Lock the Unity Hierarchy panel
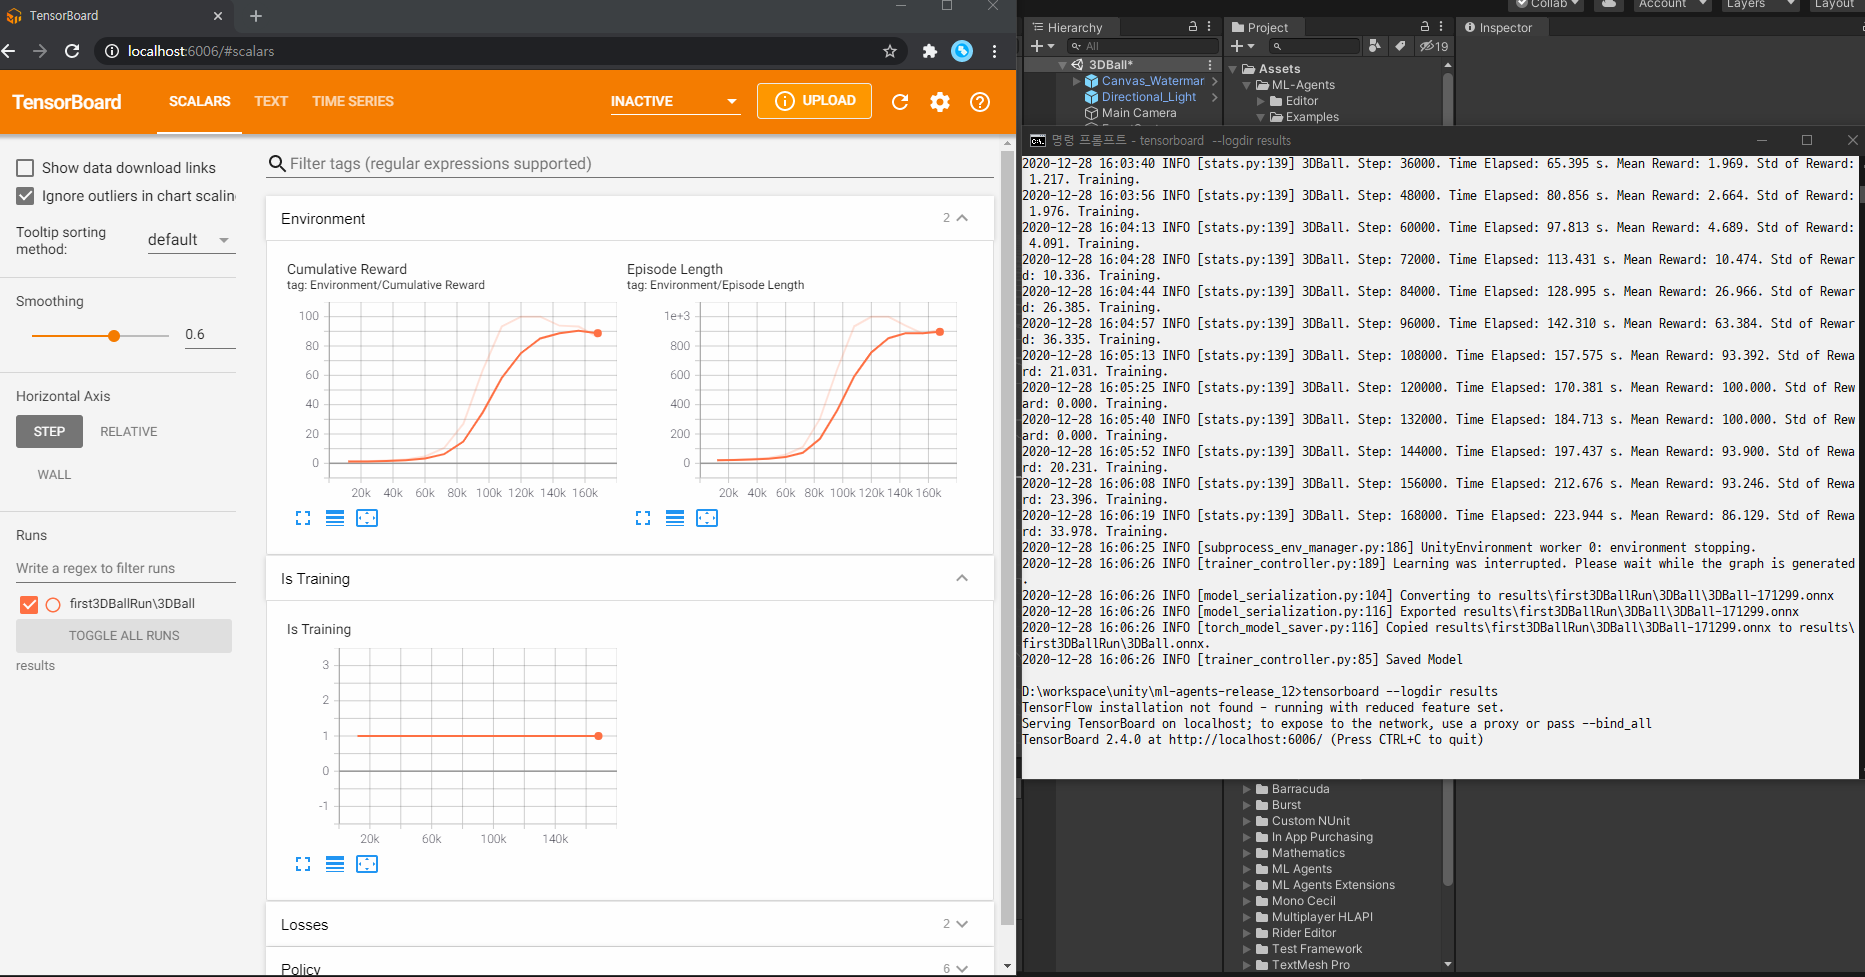Screen dimensions: 1865x977 pyautogui.click(x=1193, y=27)
